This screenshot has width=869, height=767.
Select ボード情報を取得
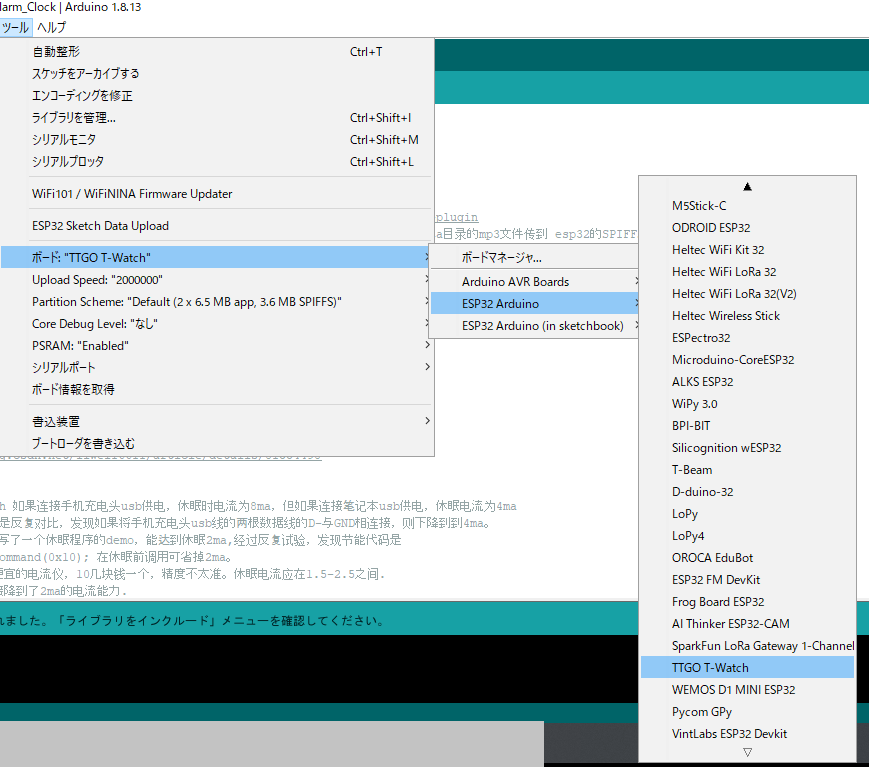[217, 390]
